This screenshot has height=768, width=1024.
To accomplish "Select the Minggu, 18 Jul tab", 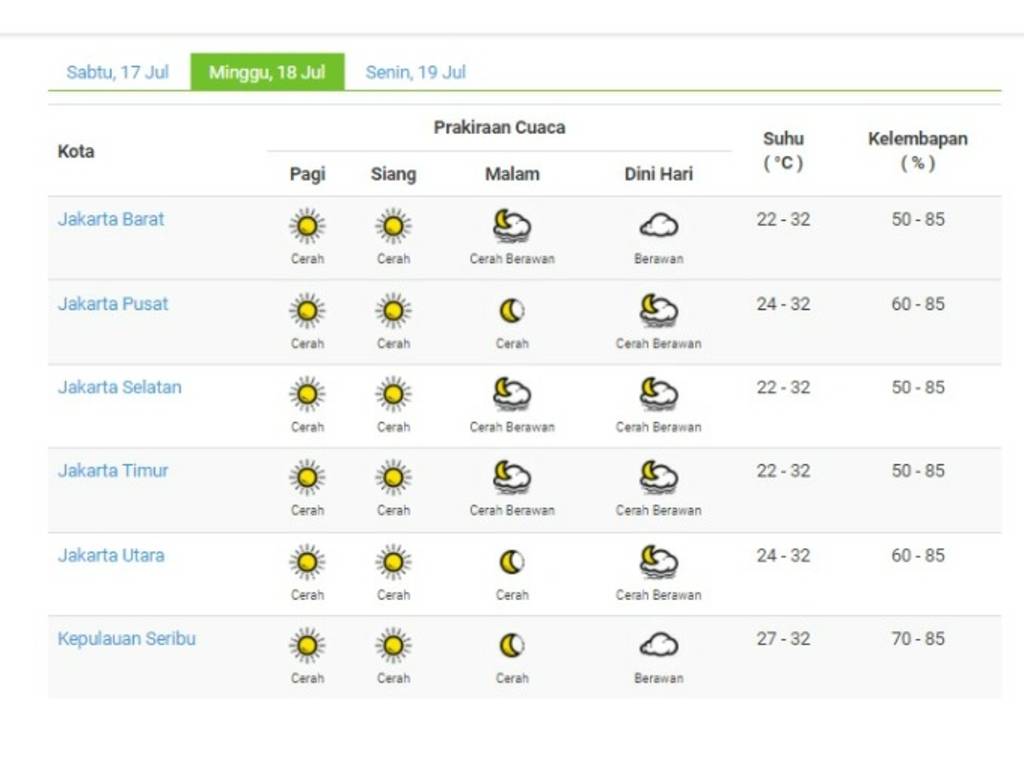I will [267, 72].
